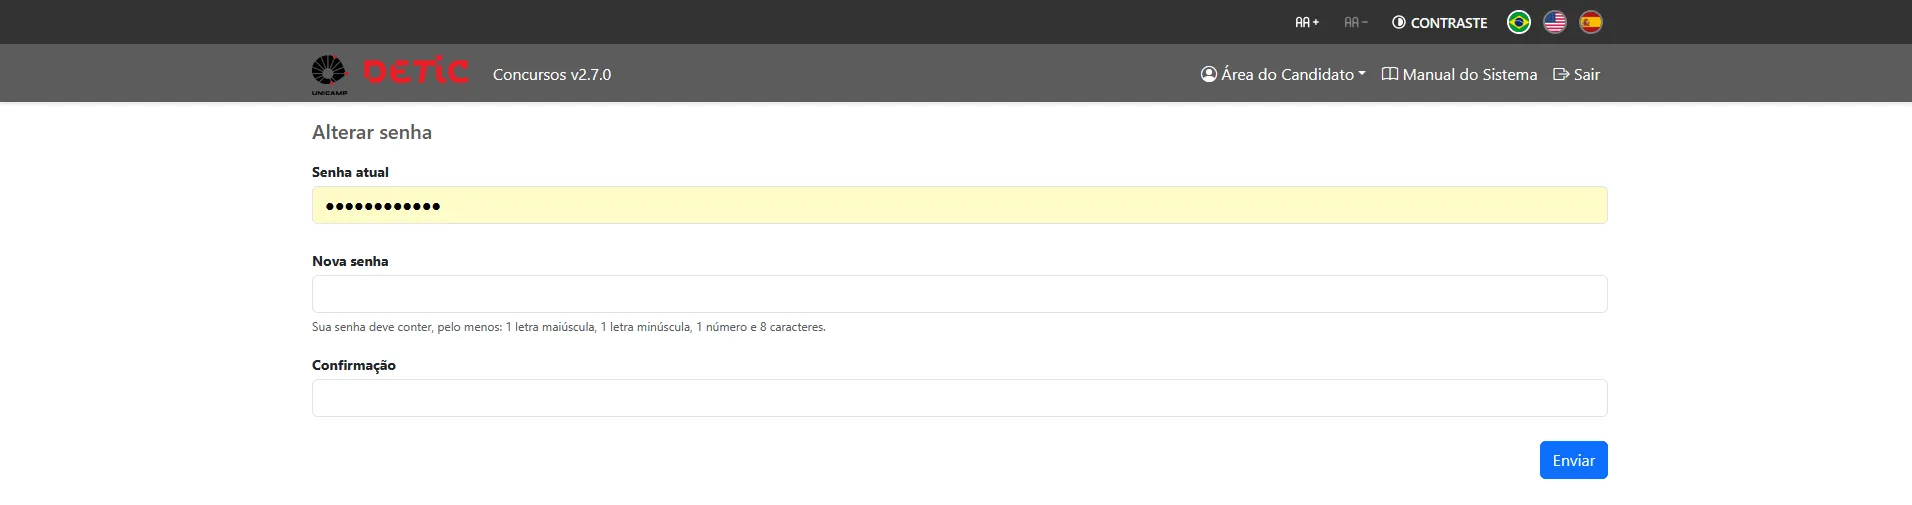This screenshot has height=505, width=1912.
Task: Open Concursos v2.7.0 home link
Action: 552,74
